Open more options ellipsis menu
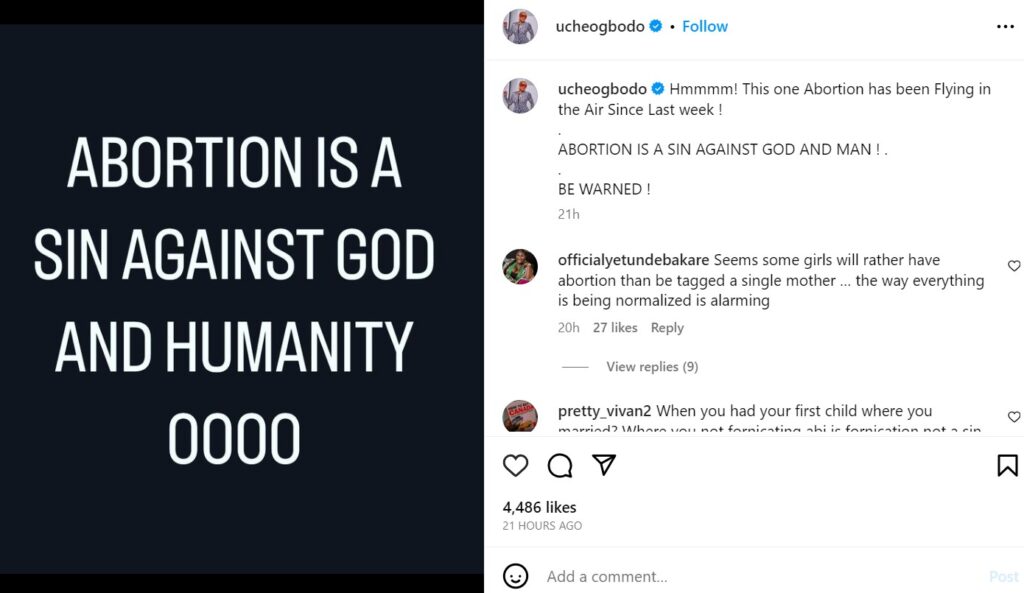Image resolution: width=1024 pixels, height=593 pixels. tap(1005, 27)
